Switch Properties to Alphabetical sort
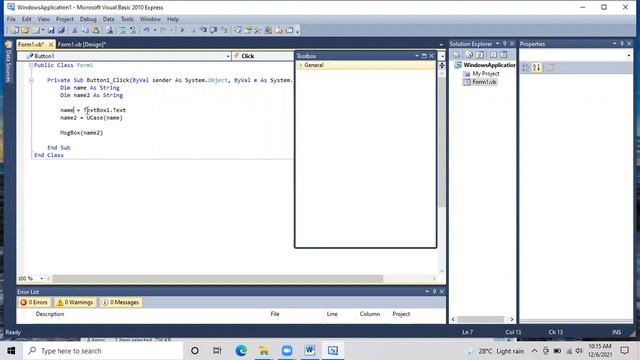This screenshot has height=360, width=640. [x=536, y=68]
